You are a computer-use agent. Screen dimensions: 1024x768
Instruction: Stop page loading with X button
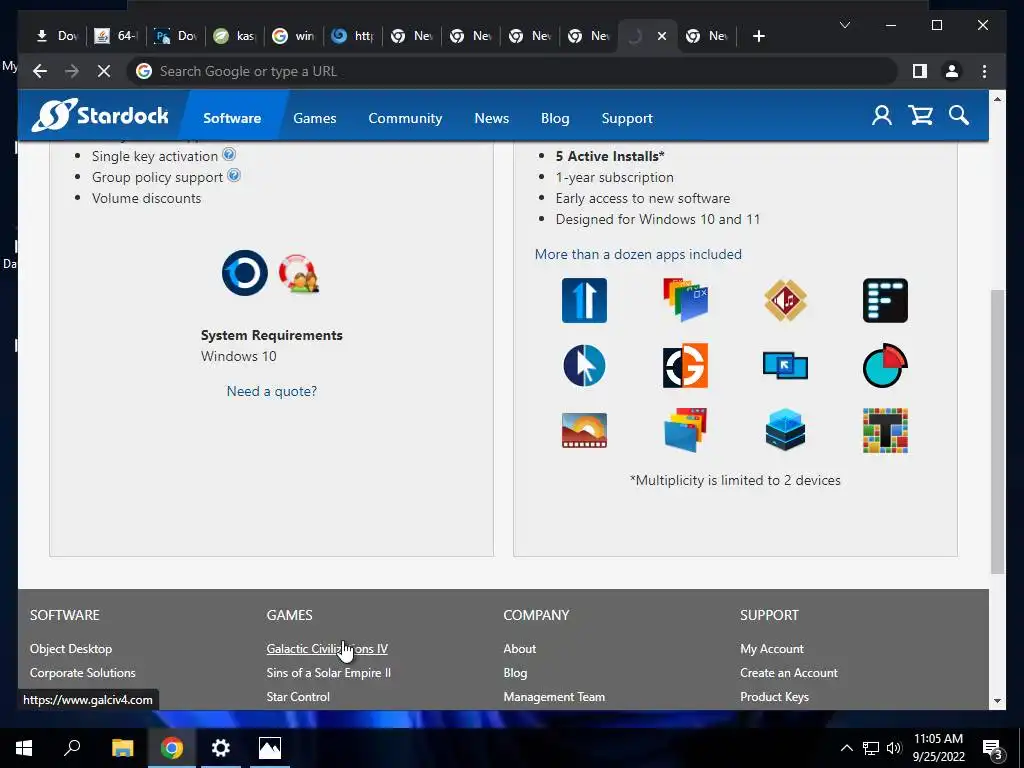pyautogui.click(x=104, y=71)
